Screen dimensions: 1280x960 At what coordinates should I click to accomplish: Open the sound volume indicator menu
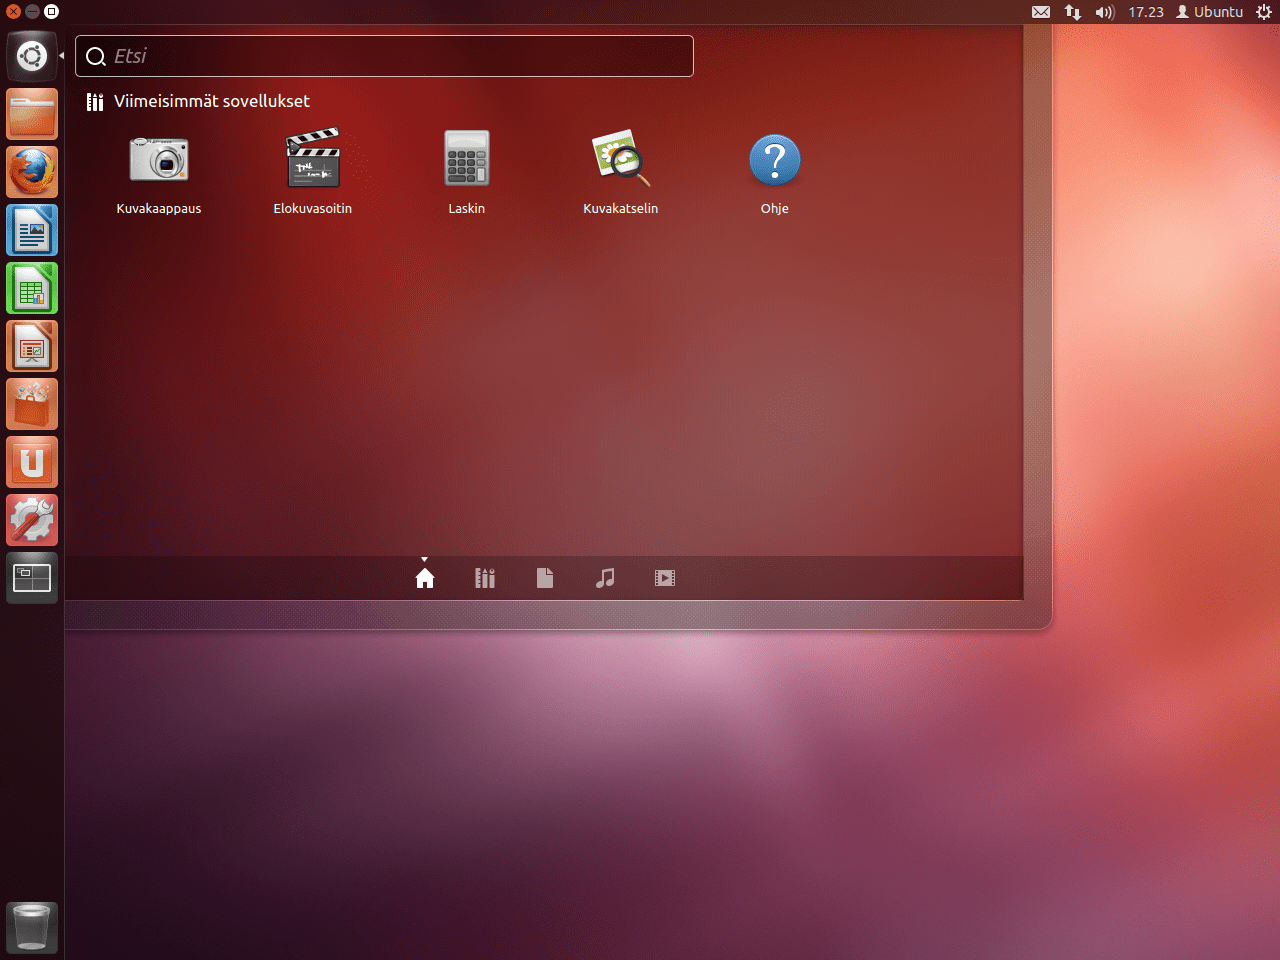pos(1104,12)
